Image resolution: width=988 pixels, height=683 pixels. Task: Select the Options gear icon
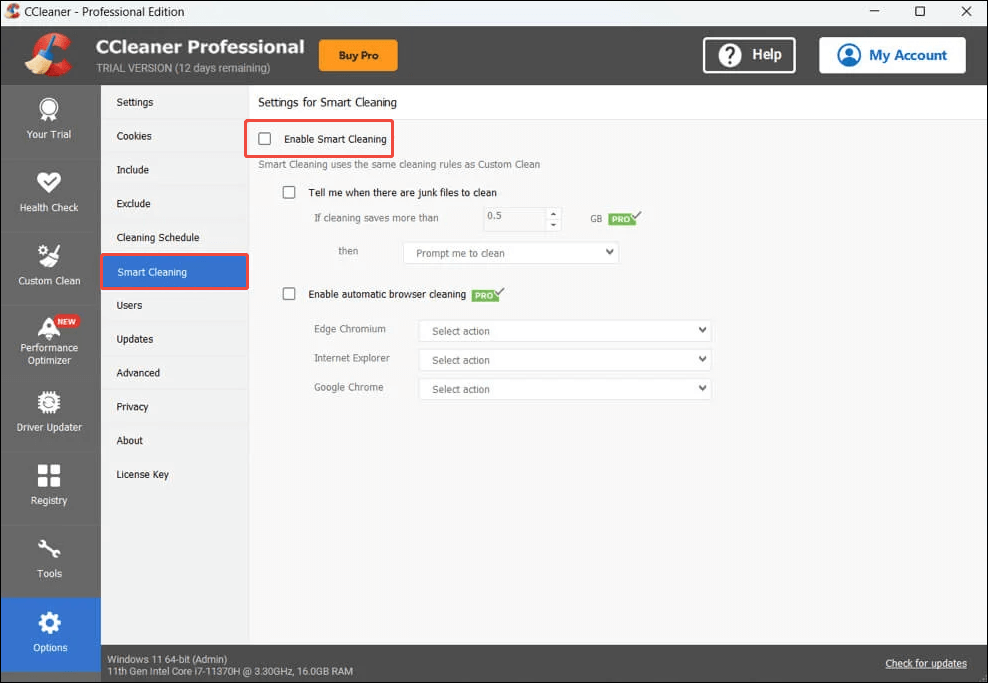pyautogui.click(x=49, y=623)
